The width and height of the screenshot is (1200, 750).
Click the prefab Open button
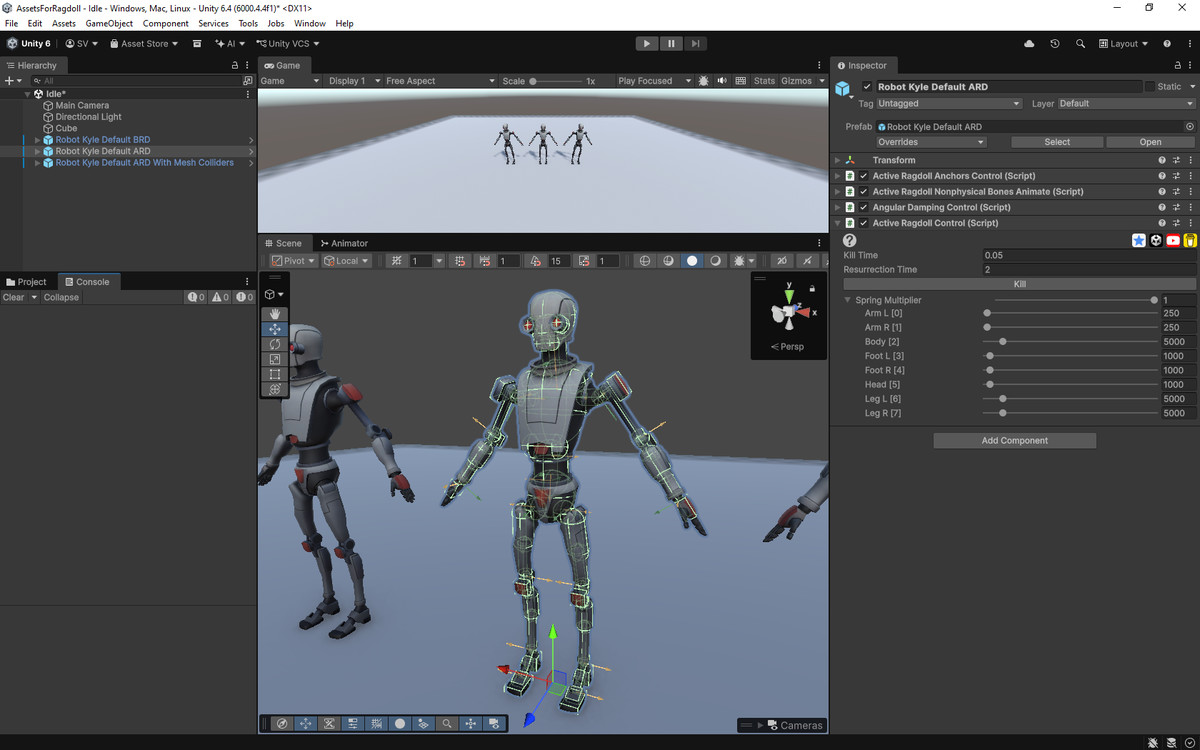coord(1151,142)
